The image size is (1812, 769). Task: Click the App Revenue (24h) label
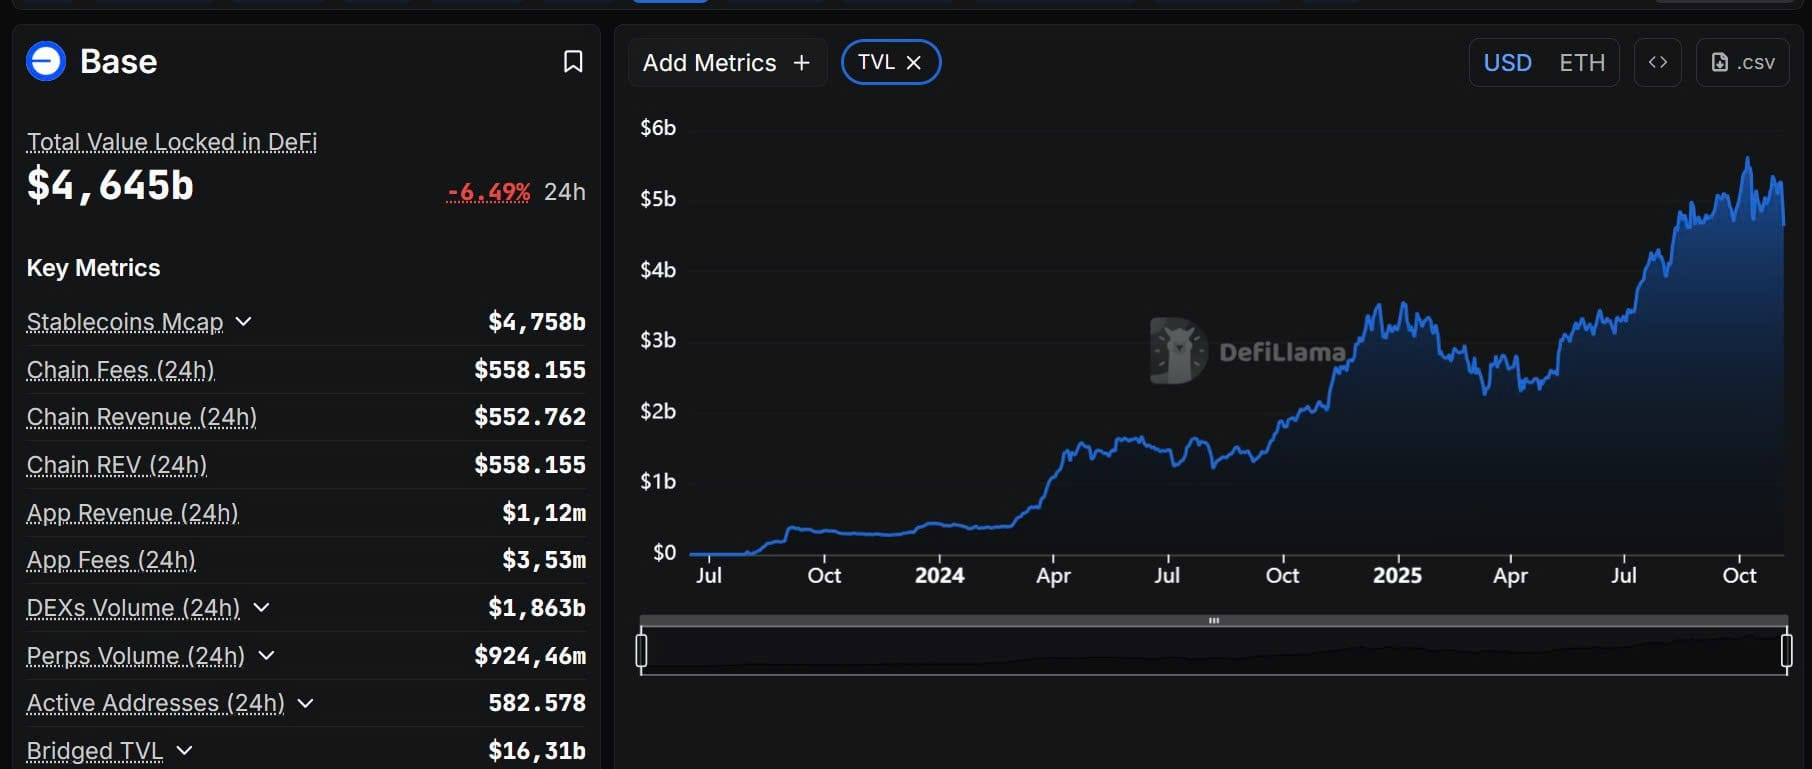(x=133, y=513)
